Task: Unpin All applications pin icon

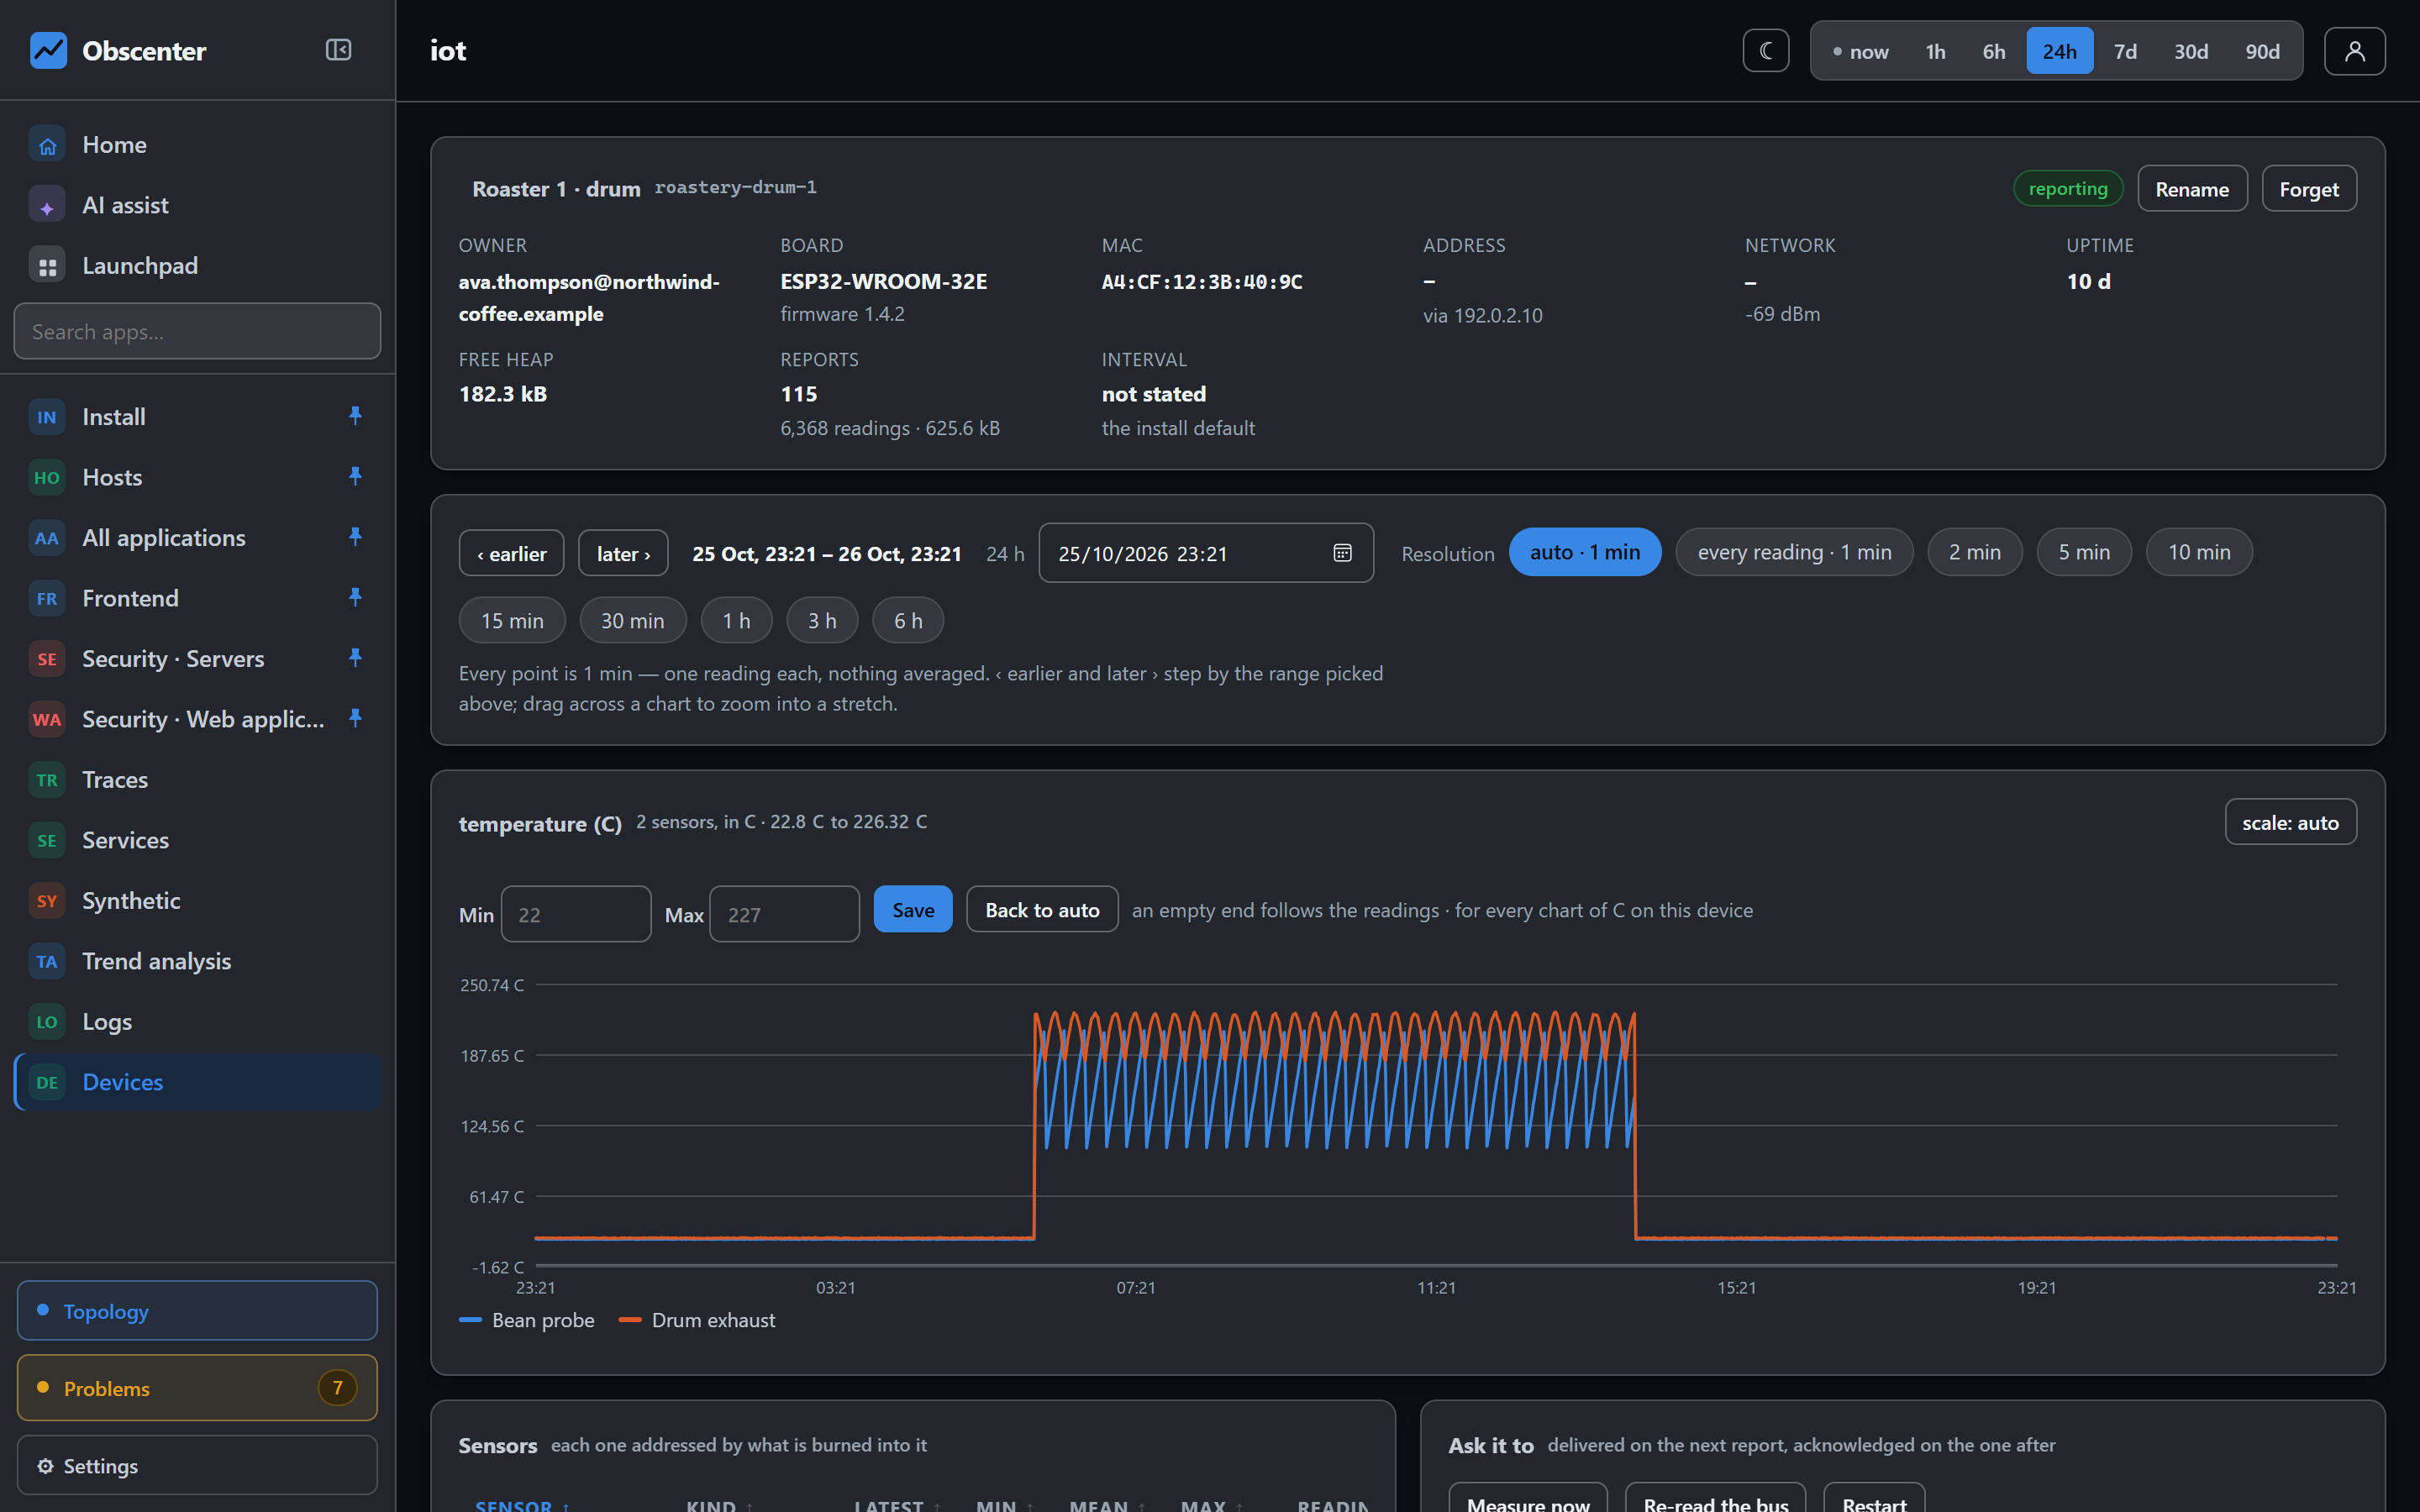Action: point(355,537)
